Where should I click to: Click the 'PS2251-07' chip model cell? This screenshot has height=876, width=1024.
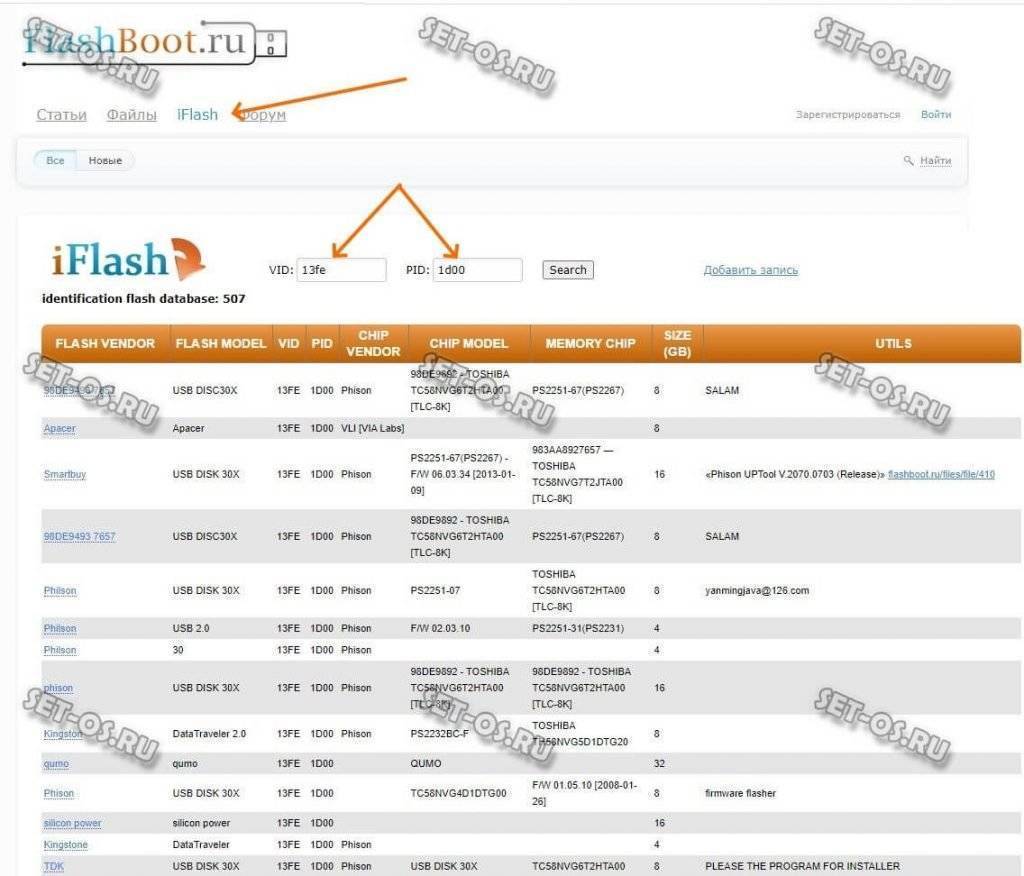pyautogui.click(x=435, y=591)
